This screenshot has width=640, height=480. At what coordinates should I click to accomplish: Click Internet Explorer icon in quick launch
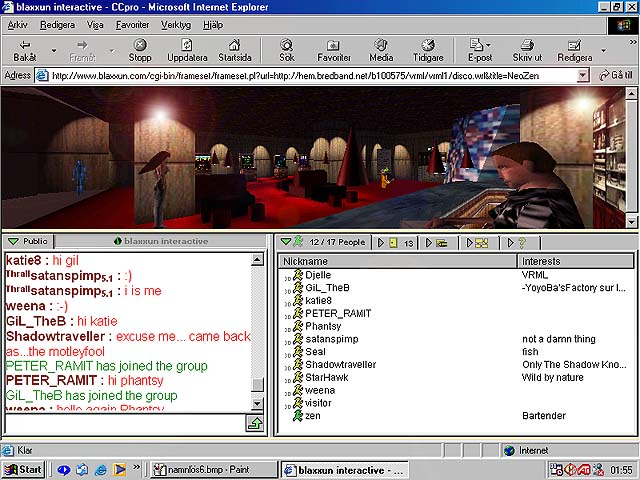[x=100, y=470]
